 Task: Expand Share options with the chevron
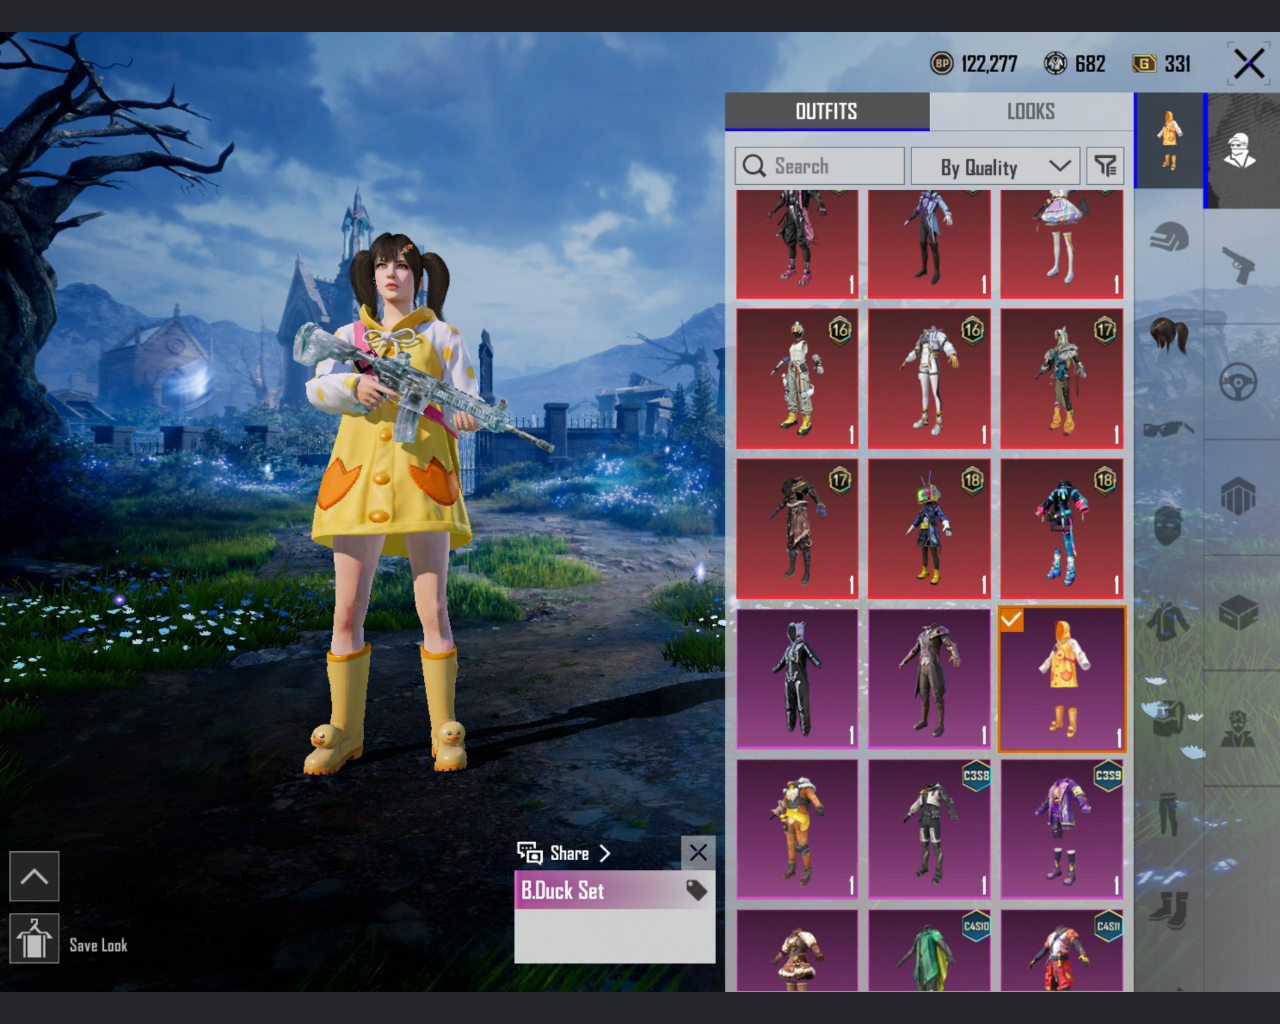(x=604, y=853)
